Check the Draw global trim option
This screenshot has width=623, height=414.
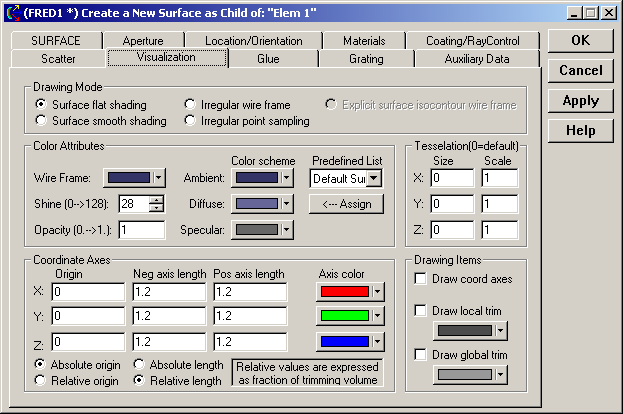[421, 355]
